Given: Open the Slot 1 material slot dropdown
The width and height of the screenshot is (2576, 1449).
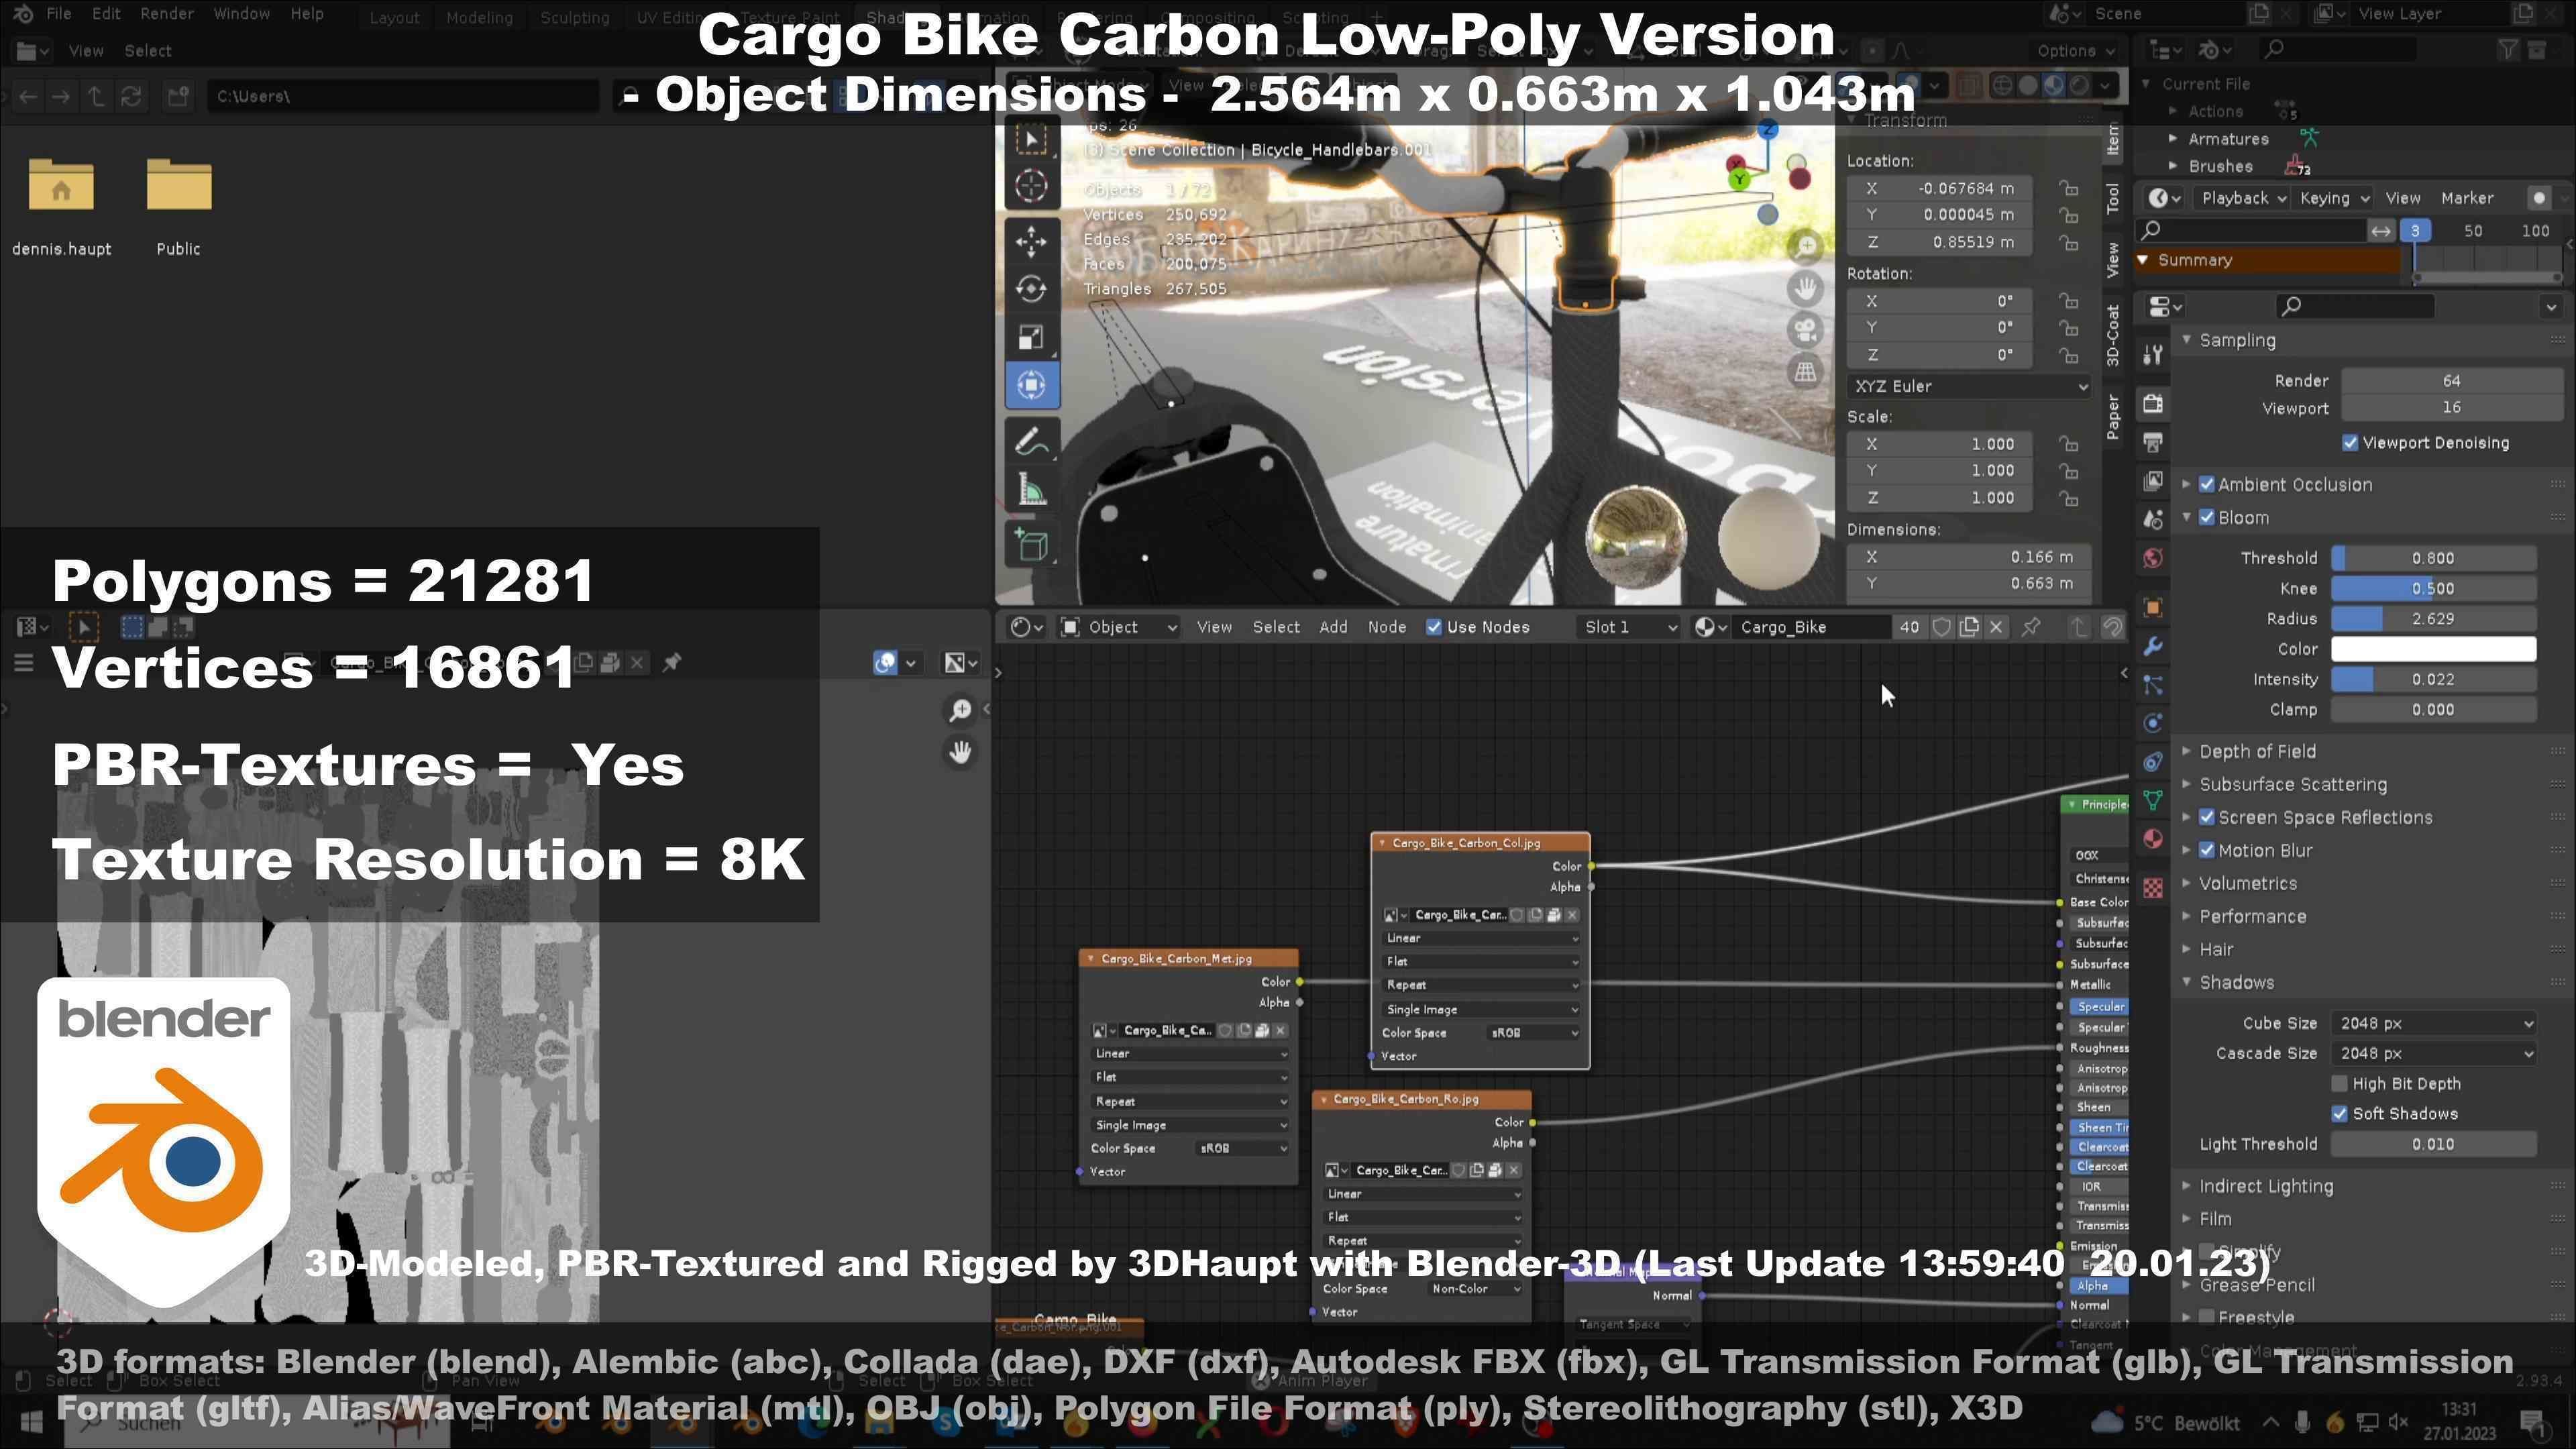Looking at the screenshot, I should click(x=1630, y=627).
